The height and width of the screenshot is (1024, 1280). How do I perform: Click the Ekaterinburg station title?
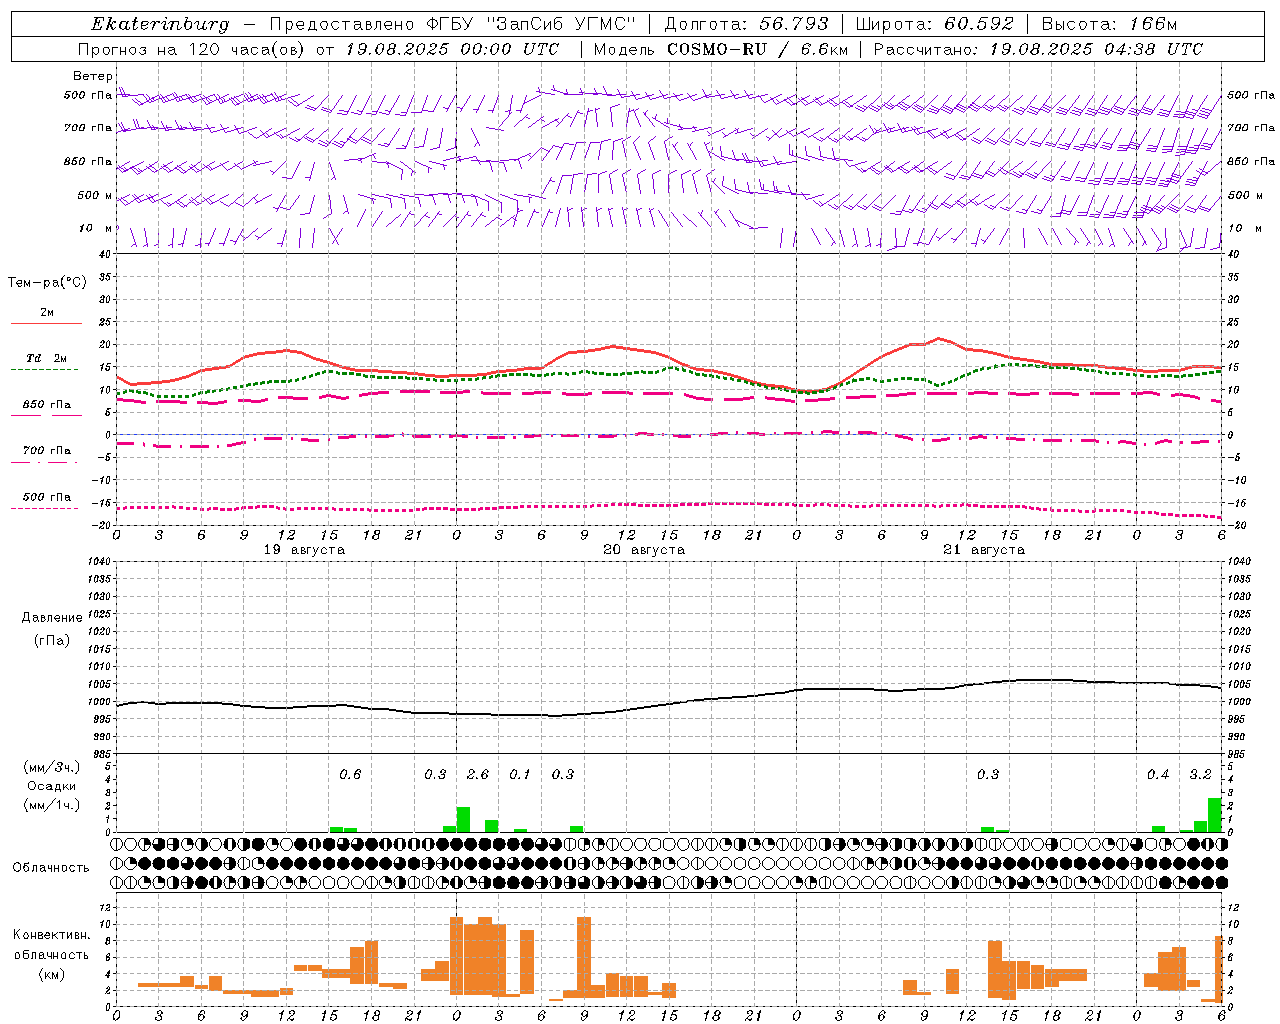160,24
